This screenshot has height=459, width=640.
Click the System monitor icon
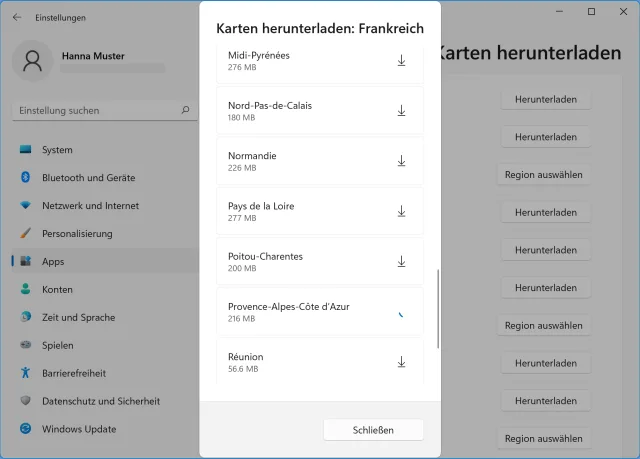pos(25,150)
